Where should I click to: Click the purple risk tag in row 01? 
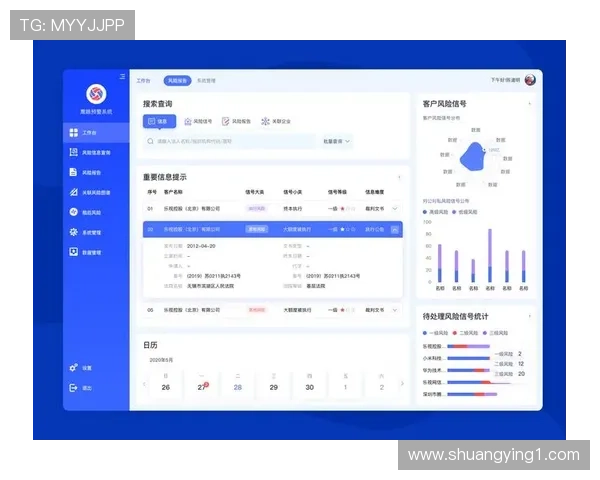256,209
